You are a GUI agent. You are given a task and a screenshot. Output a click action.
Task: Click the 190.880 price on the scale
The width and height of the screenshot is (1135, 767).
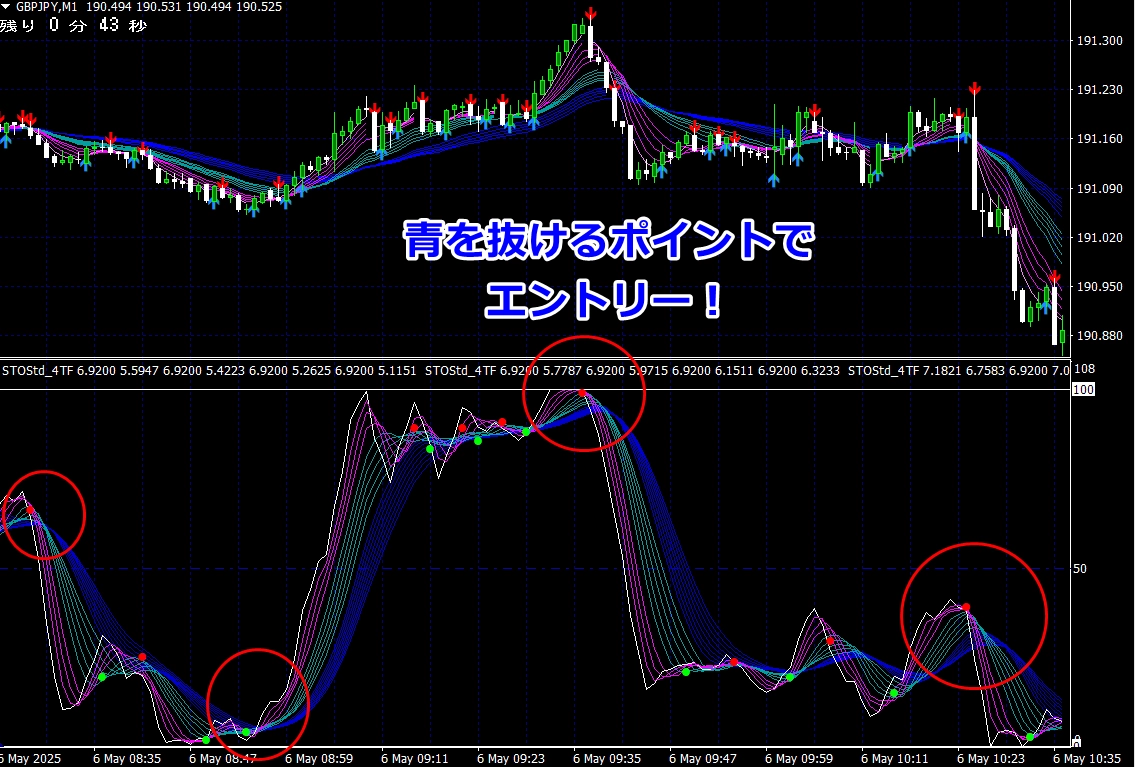pyautogui.click(x=1099, y=336)
